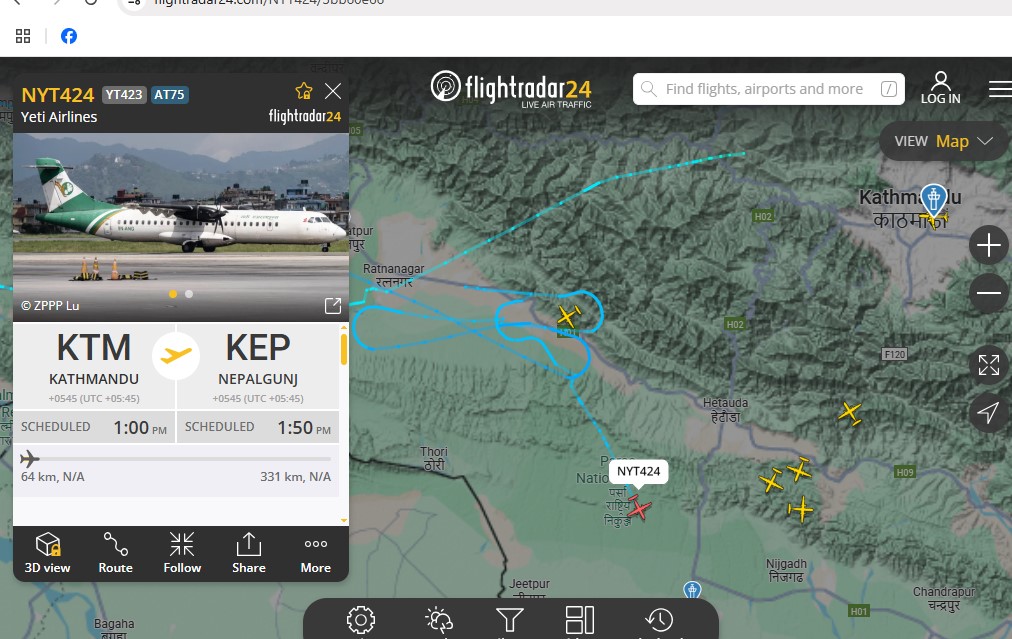Center map on my location
The width and height of the screenshot is (1012, 639).
click(x=988, y=412)
